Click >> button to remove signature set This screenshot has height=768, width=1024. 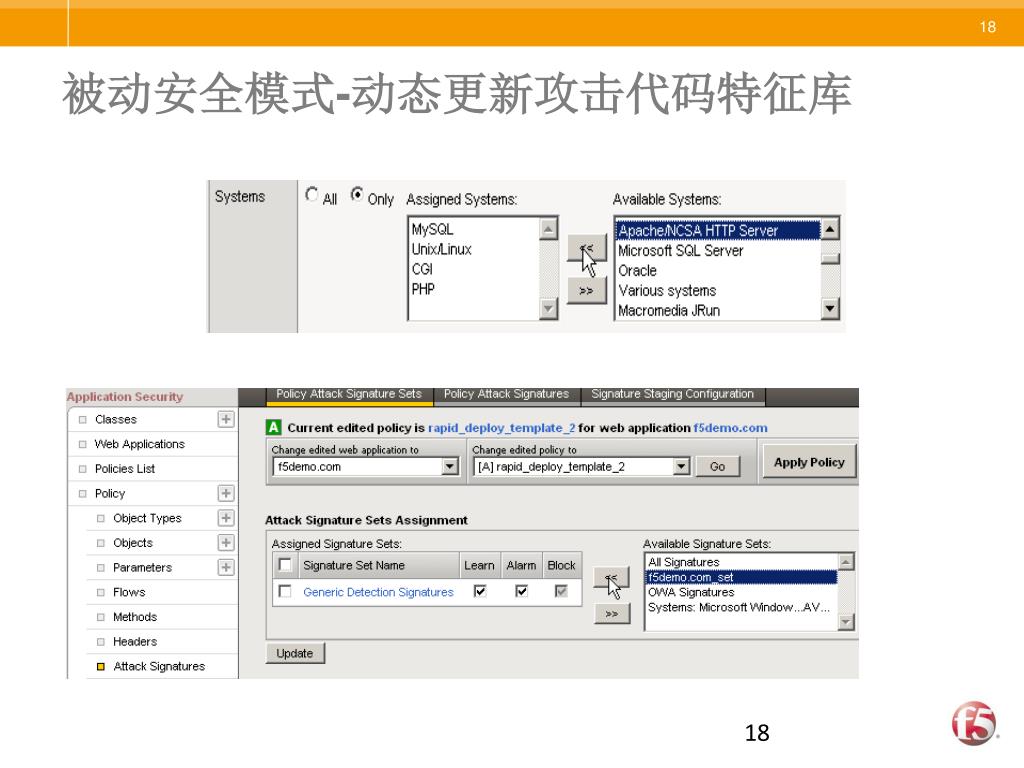[612, 614]
